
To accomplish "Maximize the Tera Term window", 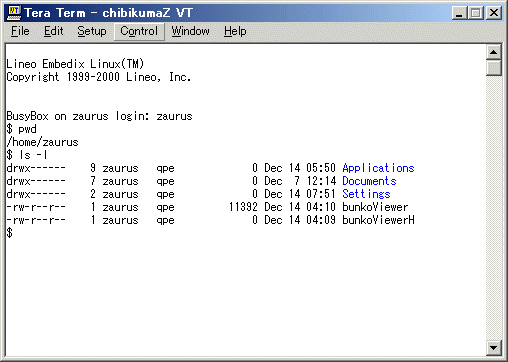I will (x=476, y=13).
